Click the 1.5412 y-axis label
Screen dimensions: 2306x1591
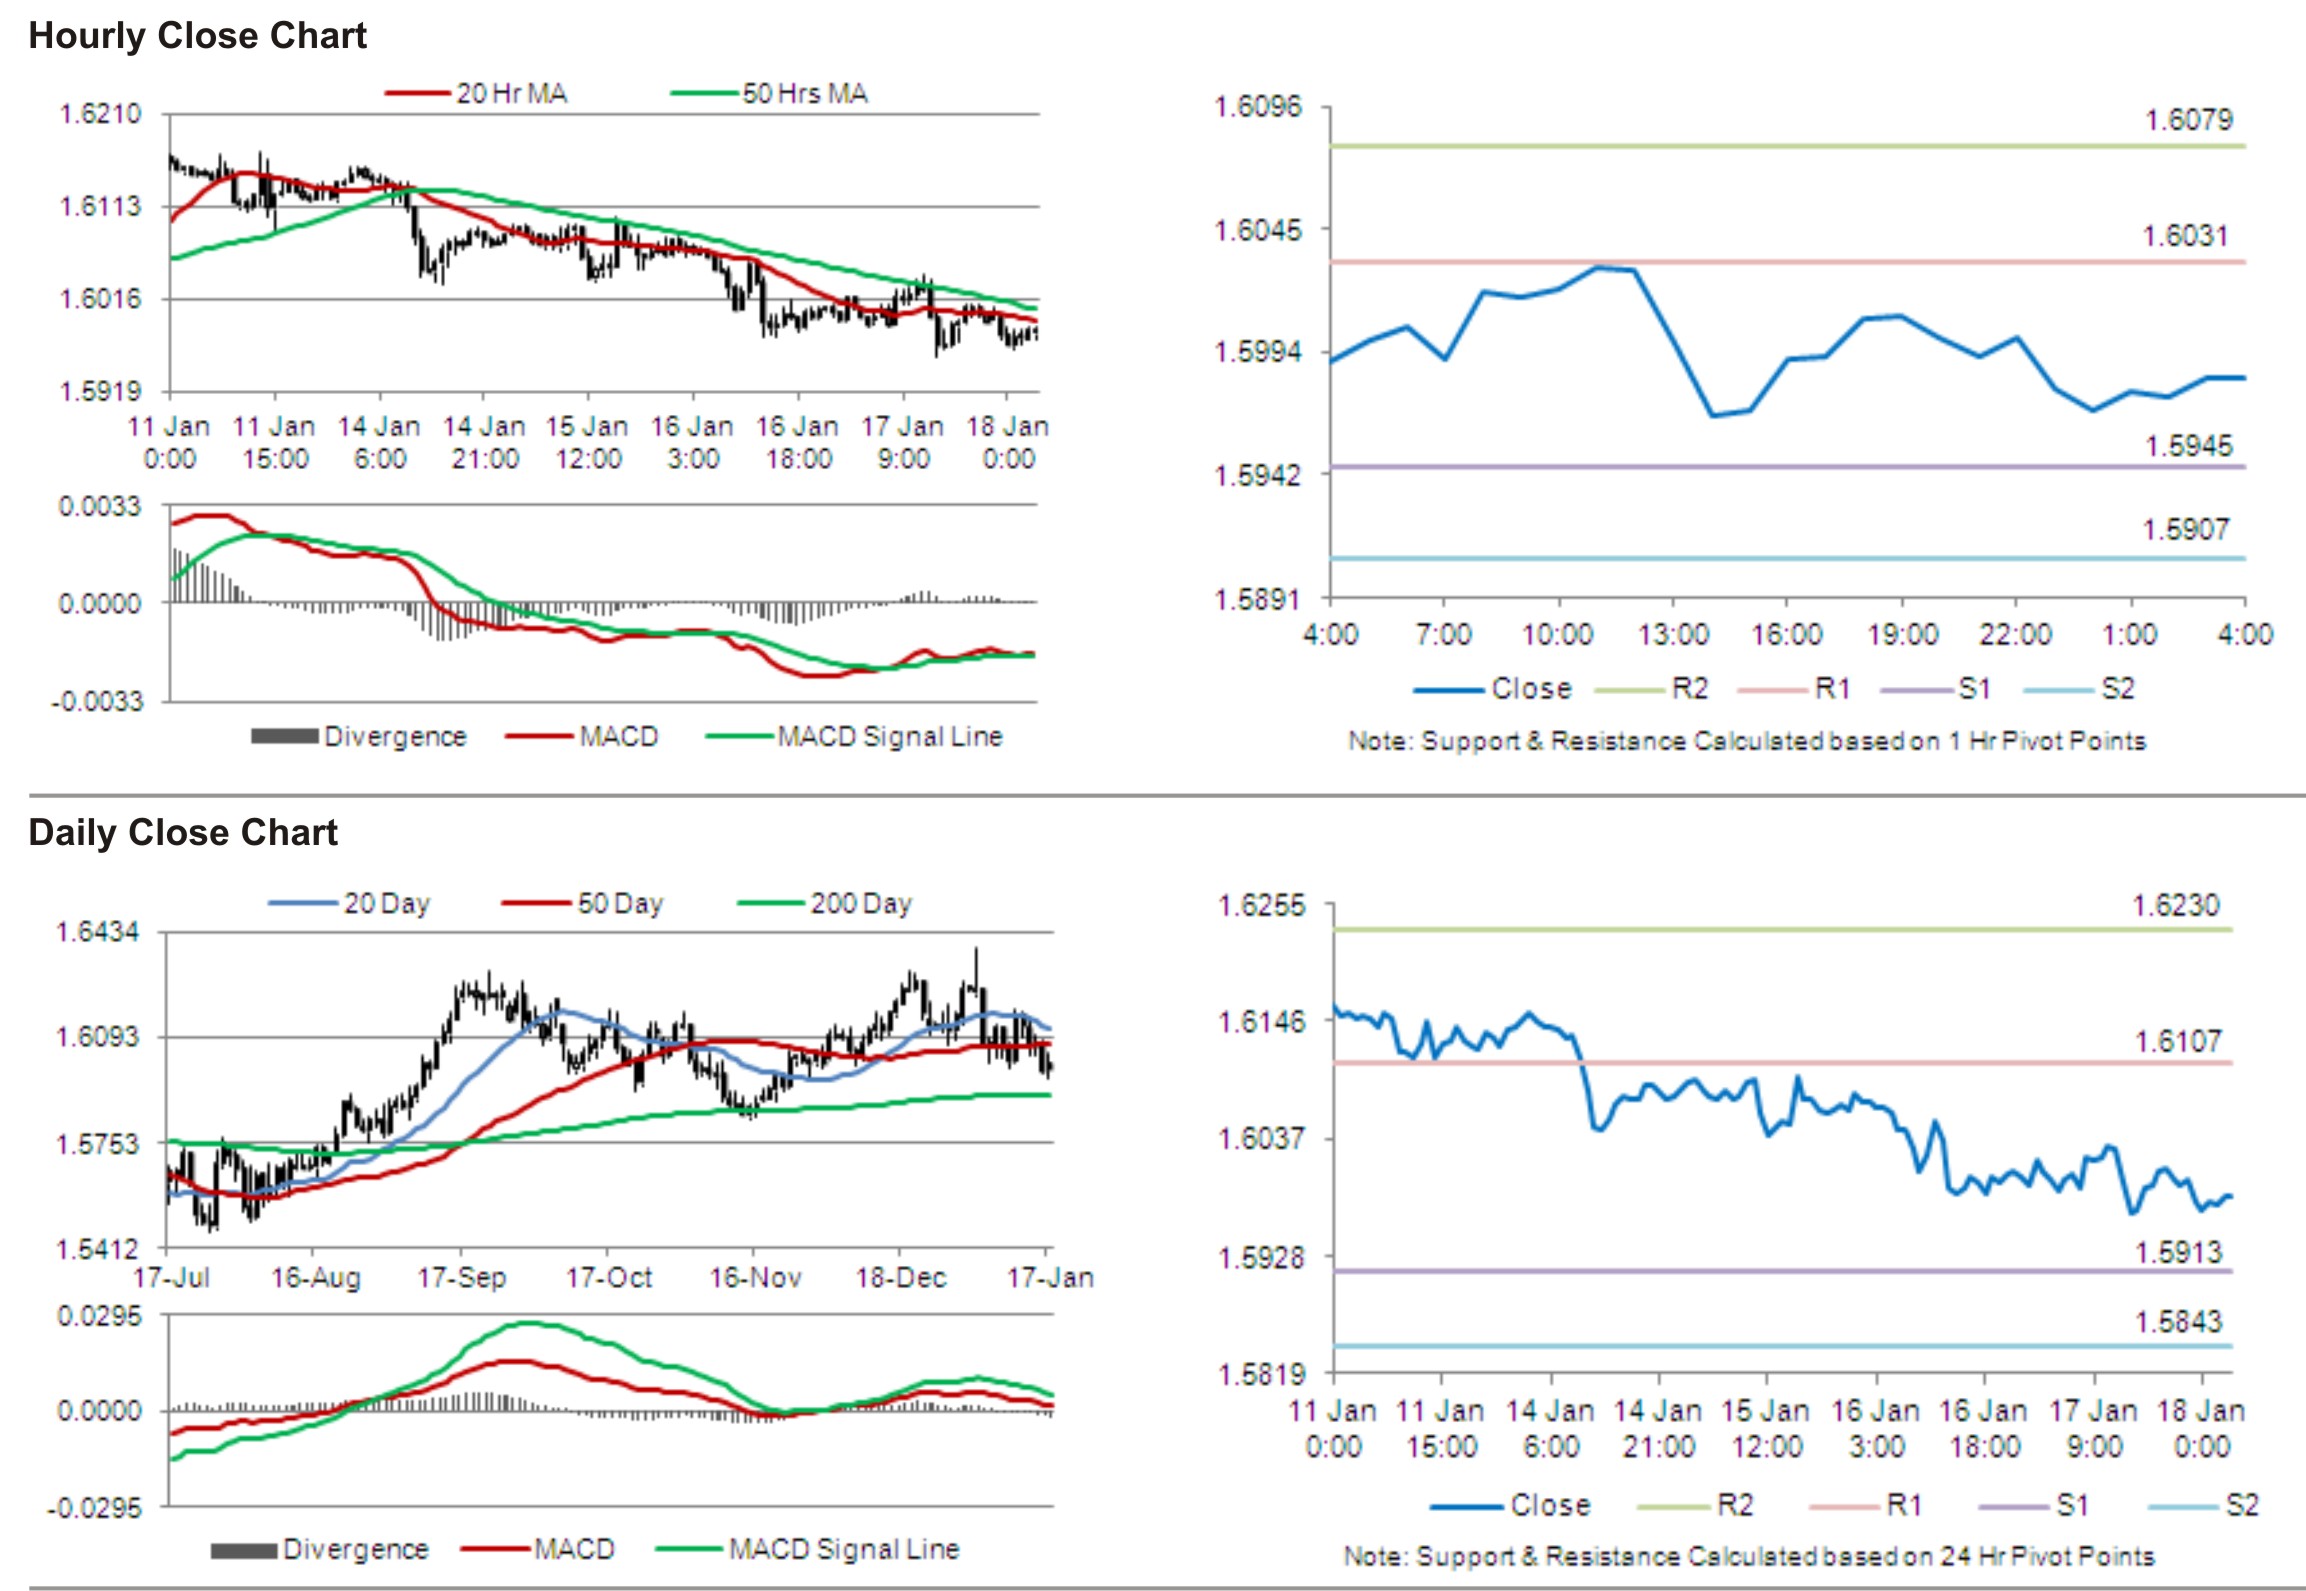coord(97,1249)
